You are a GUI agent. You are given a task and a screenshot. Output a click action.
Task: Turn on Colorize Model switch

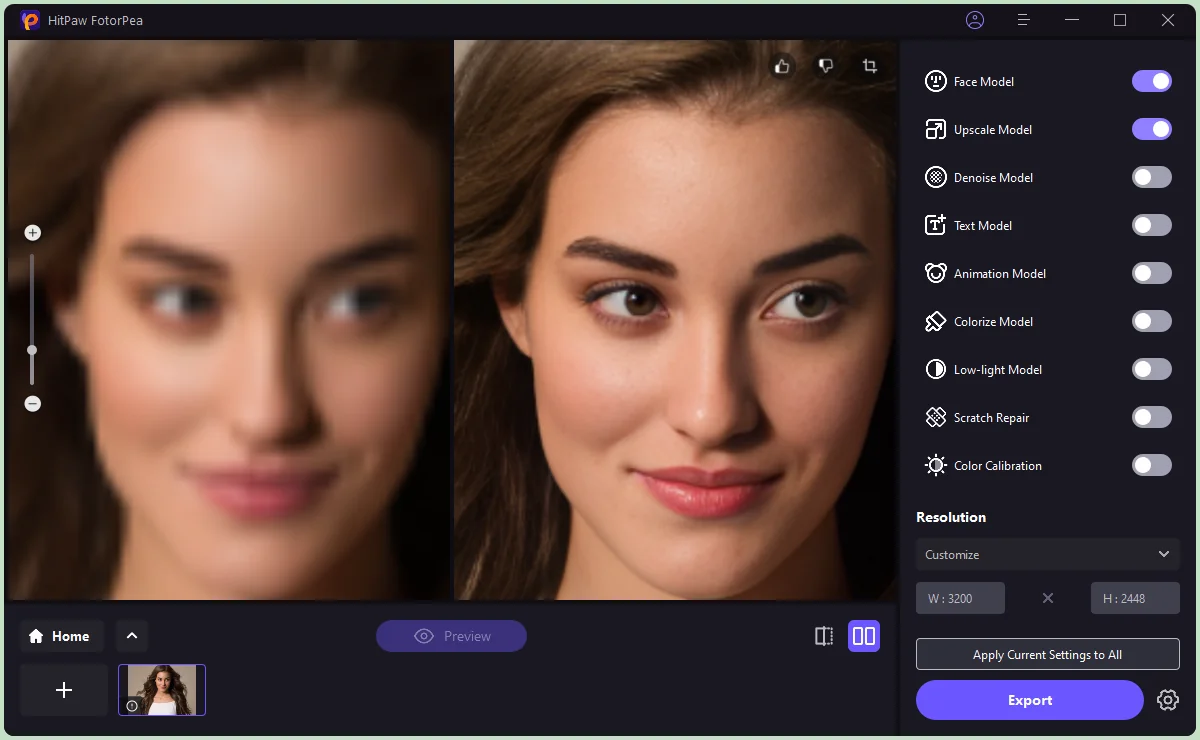click(1151, 322)
